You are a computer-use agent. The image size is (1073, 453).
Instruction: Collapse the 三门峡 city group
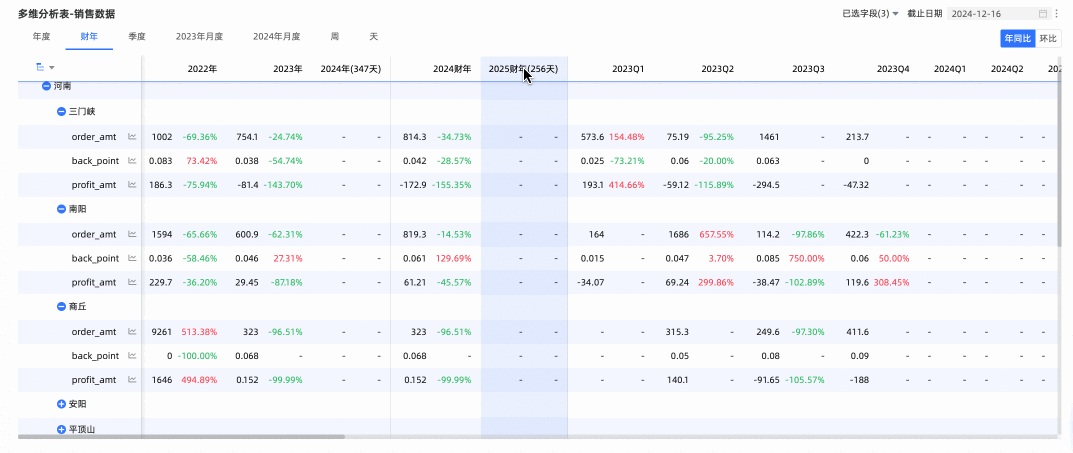pyautogui.click(x=61, y=111)
